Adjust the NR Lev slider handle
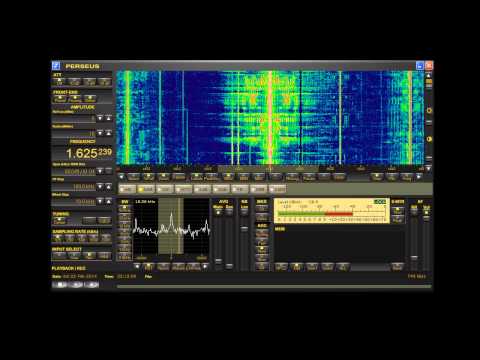 (244, 228)
